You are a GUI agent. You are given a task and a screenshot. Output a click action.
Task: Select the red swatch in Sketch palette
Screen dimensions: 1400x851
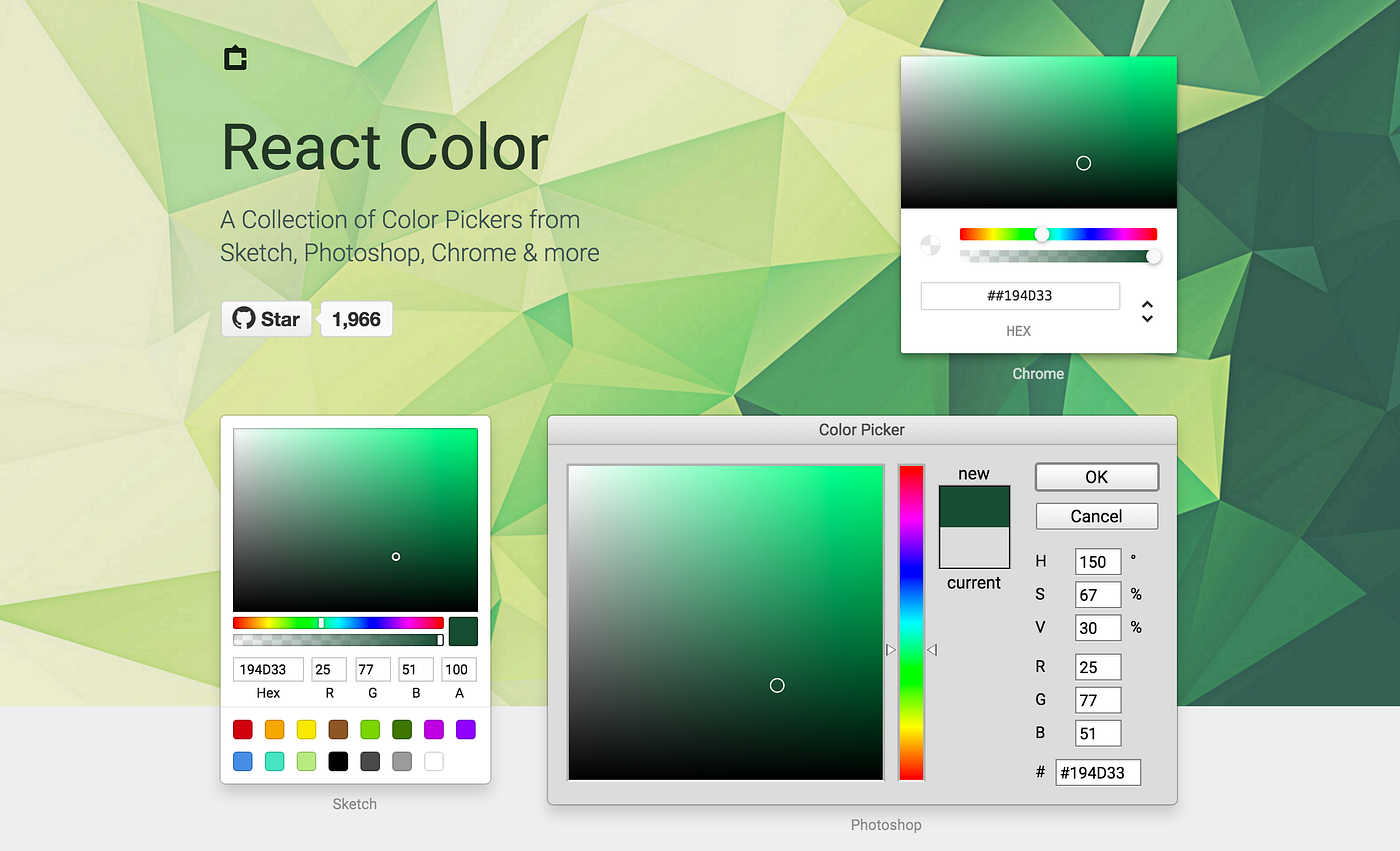[x=242, y=729]
